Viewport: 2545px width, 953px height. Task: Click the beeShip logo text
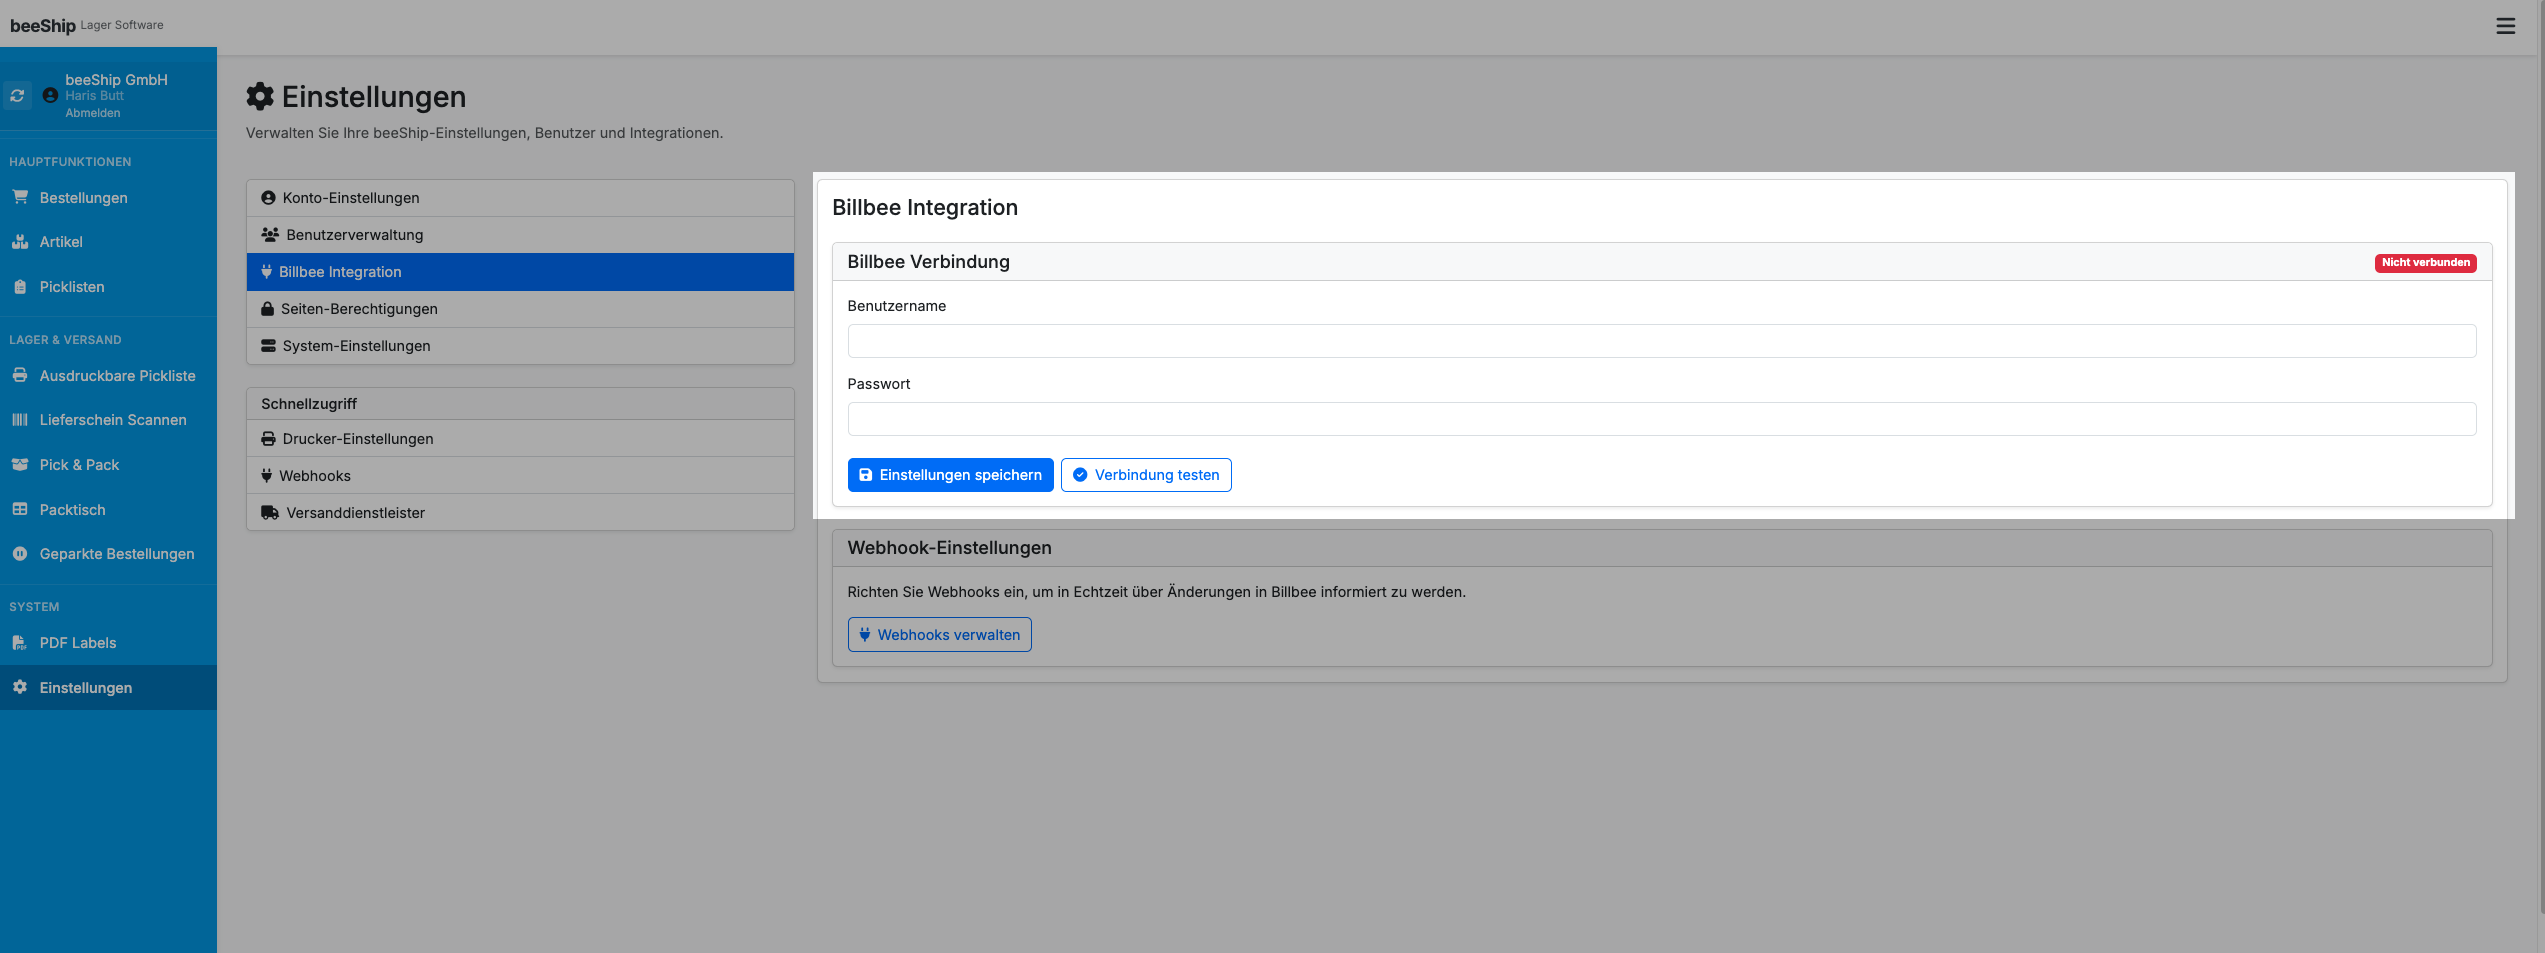tap(43, 25)
